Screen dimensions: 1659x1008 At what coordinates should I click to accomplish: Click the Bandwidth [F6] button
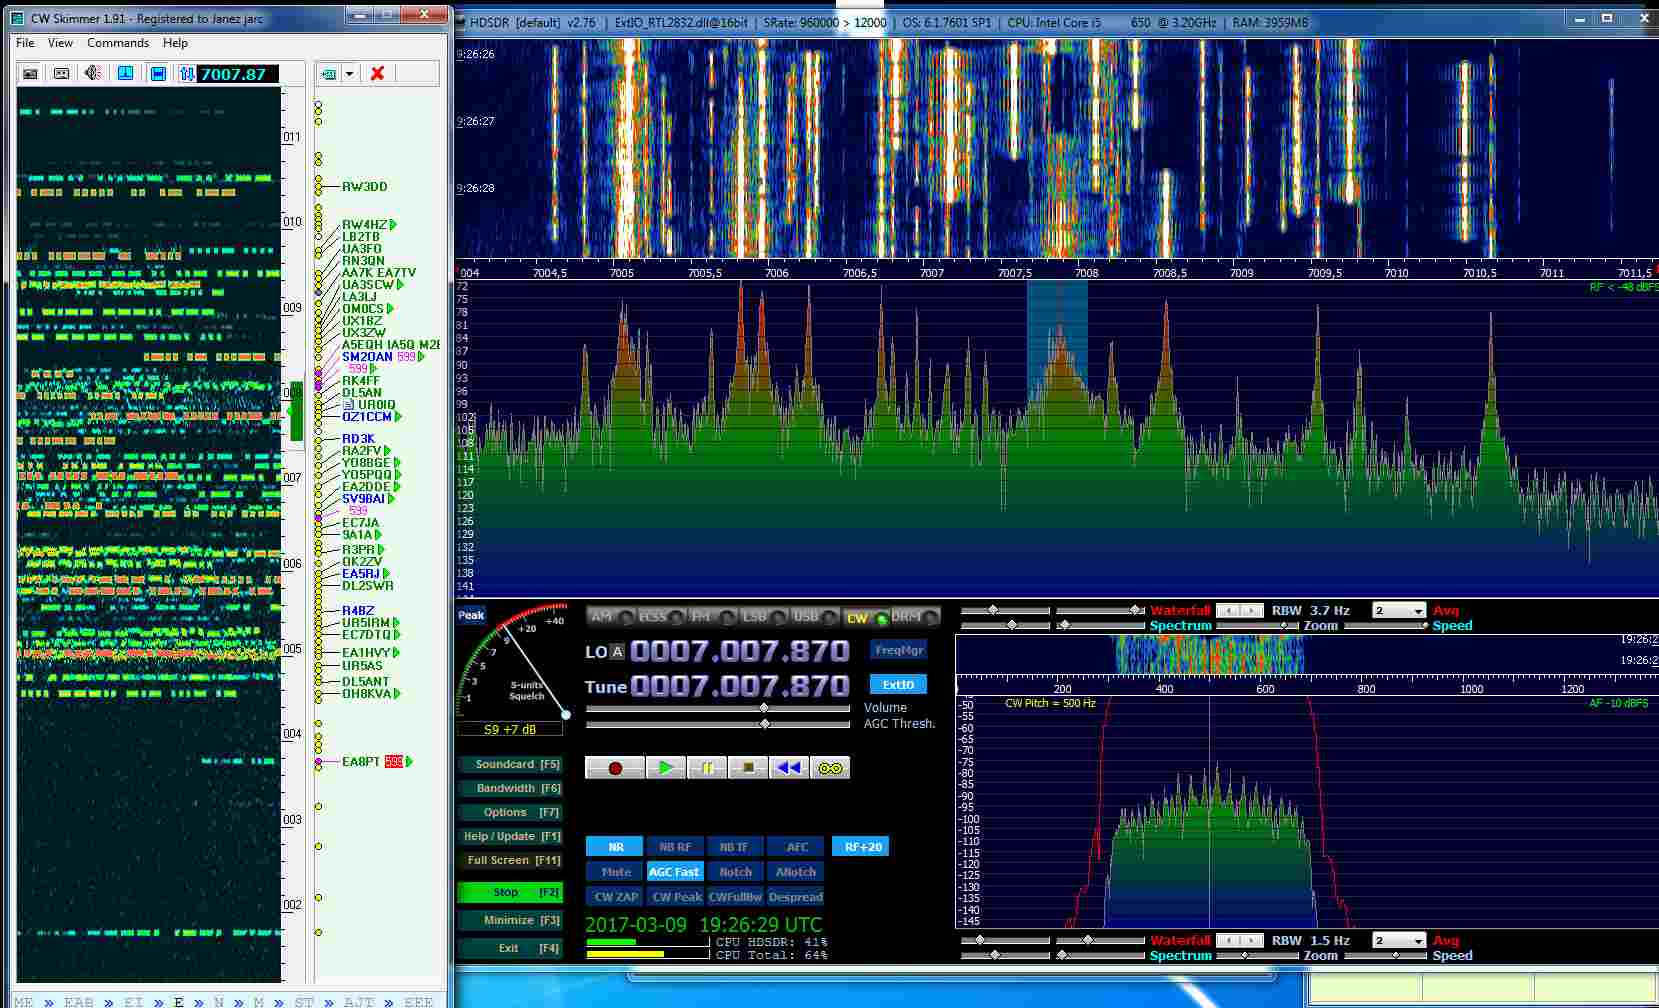tap(511, 788)
